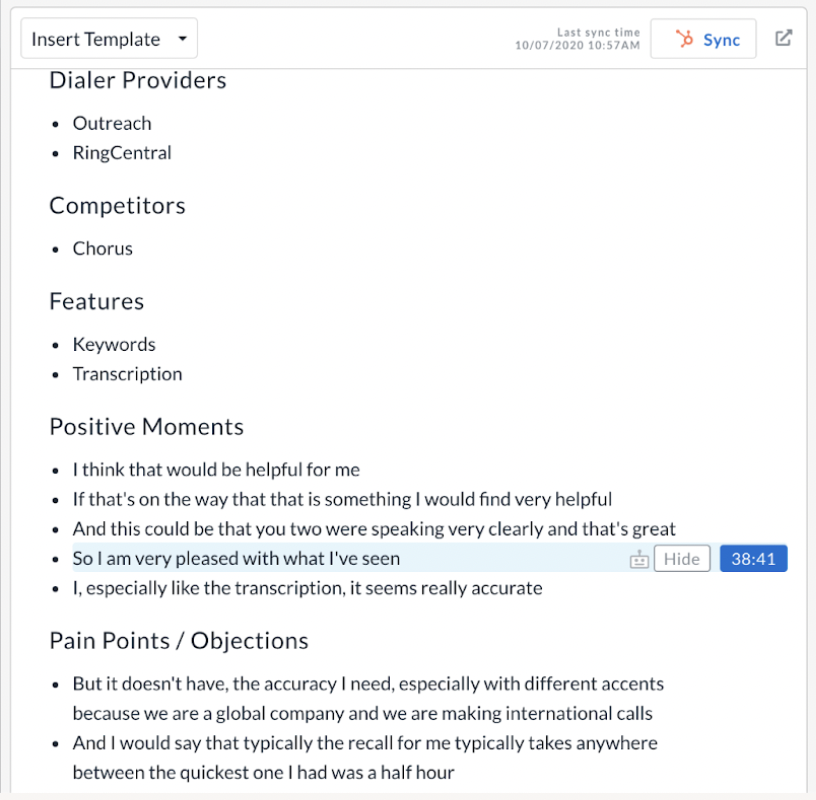
Task: Click the HubSpot Sync button
Action: (703, 39)
